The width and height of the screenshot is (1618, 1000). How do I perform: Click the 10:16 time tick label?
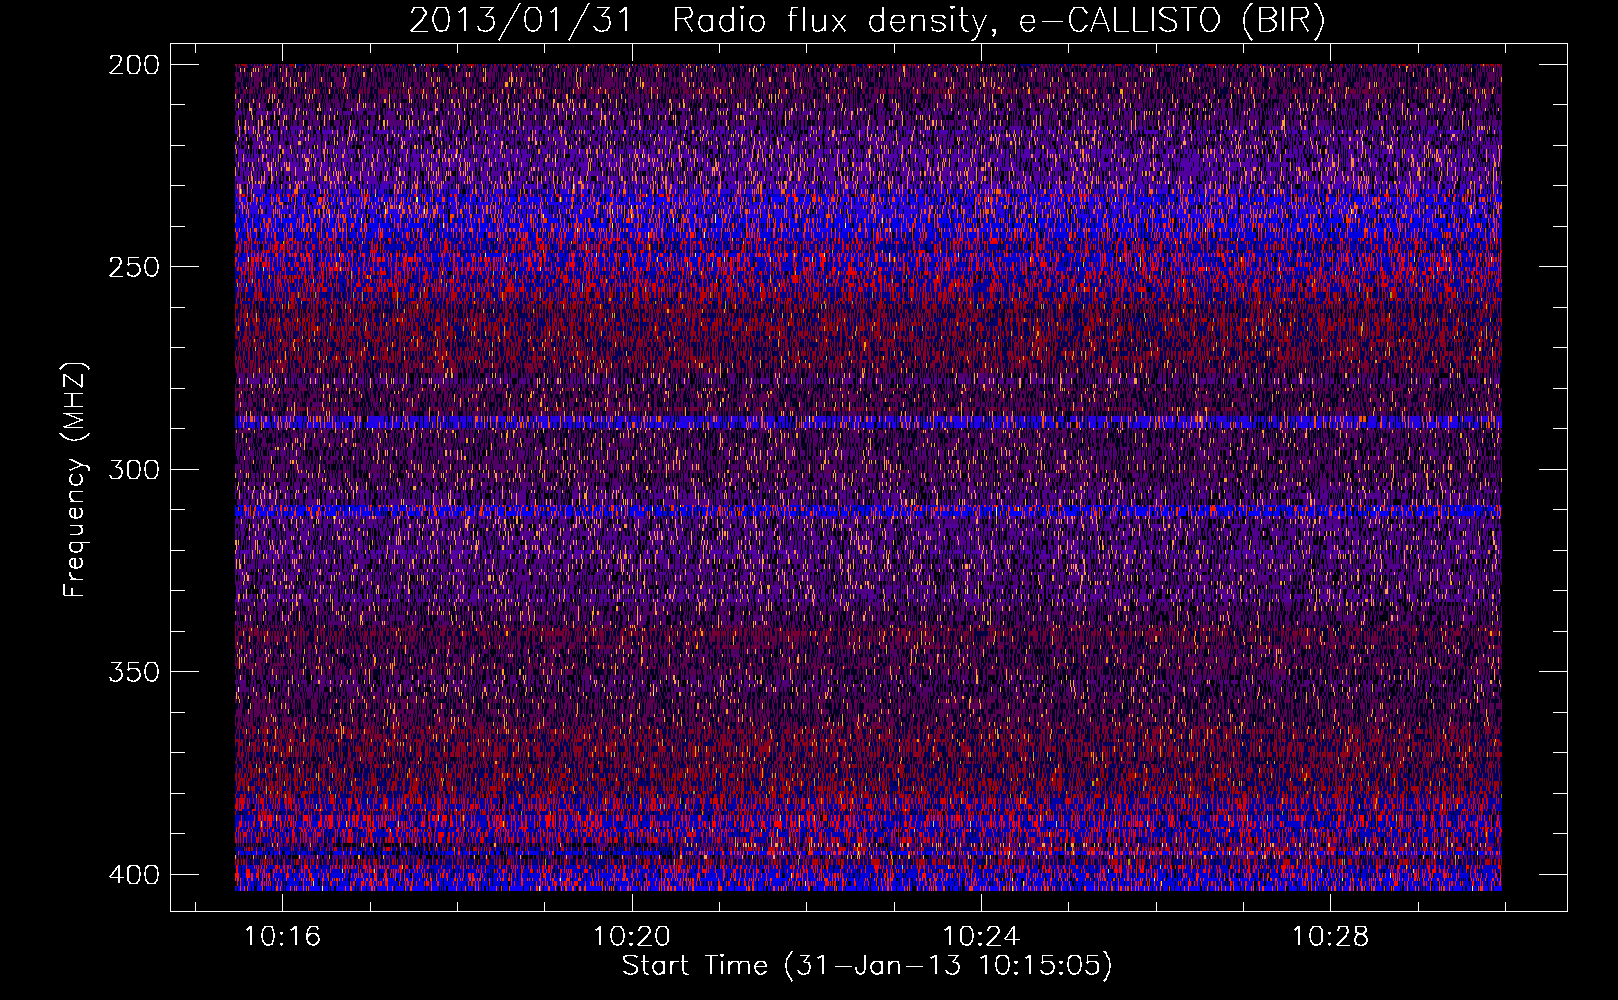(283, 937)
